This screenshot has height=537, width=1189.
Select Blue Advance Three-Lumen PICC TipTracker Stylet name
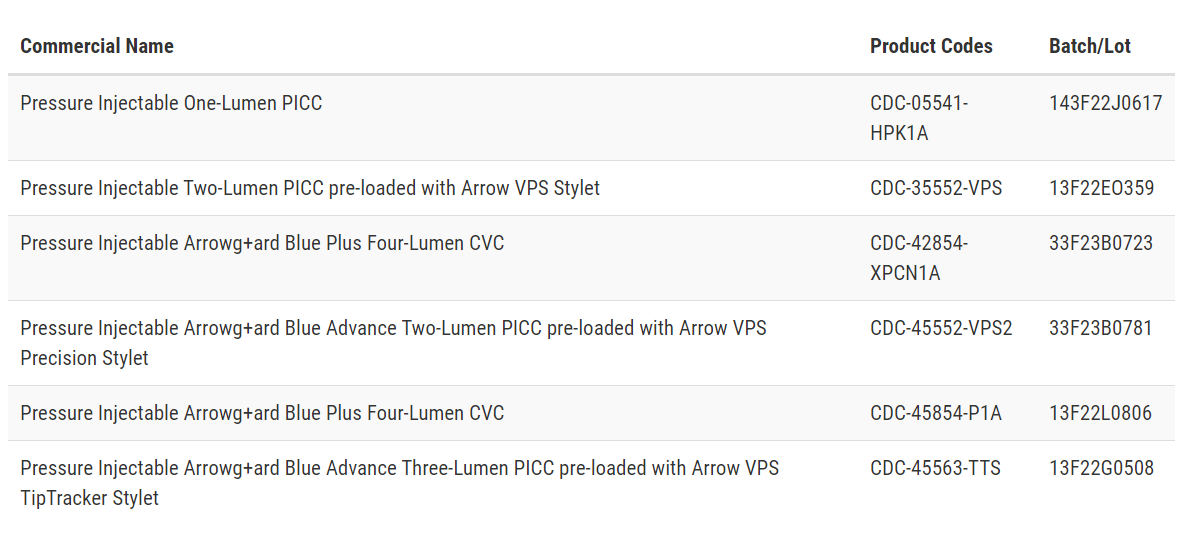pos(400,483)
